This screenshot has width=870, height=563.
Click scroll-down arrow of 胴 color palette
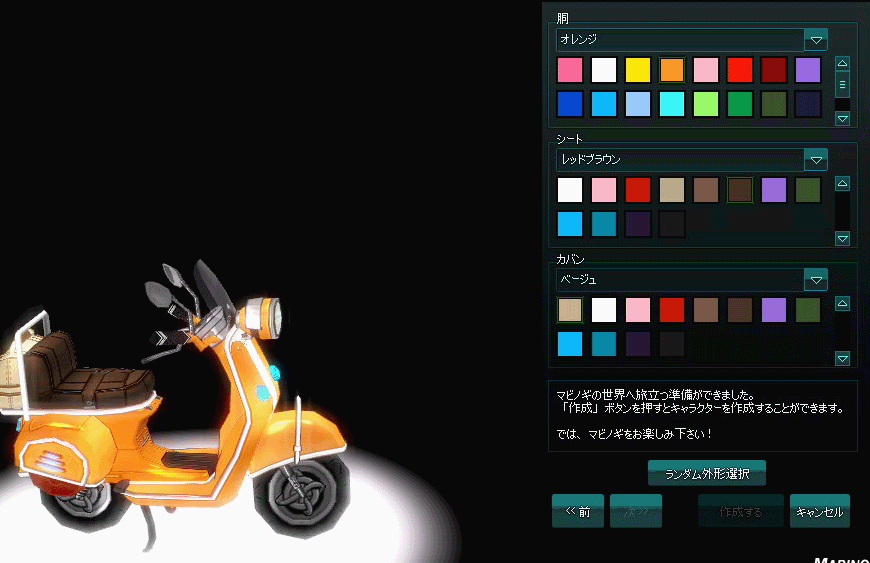click(842, 119)
